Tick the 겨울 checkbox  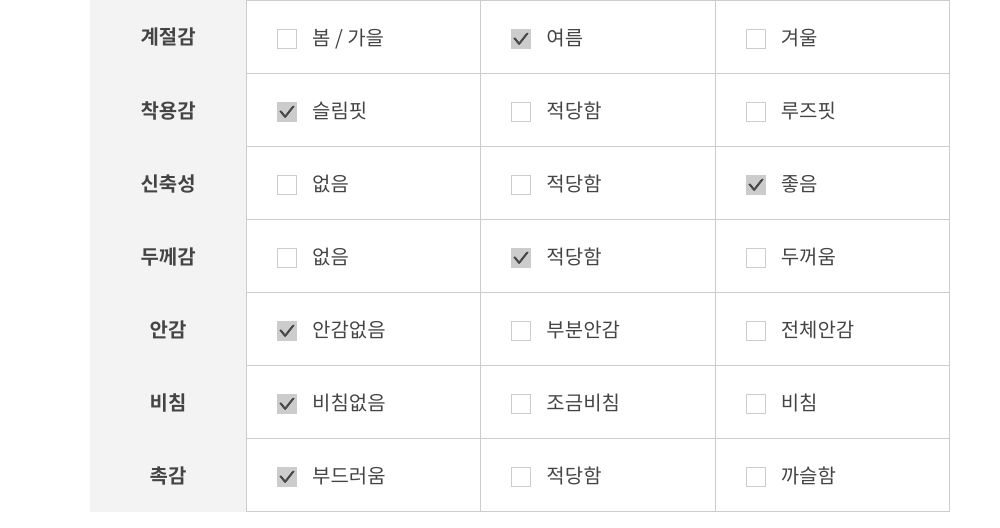(756, 39)
